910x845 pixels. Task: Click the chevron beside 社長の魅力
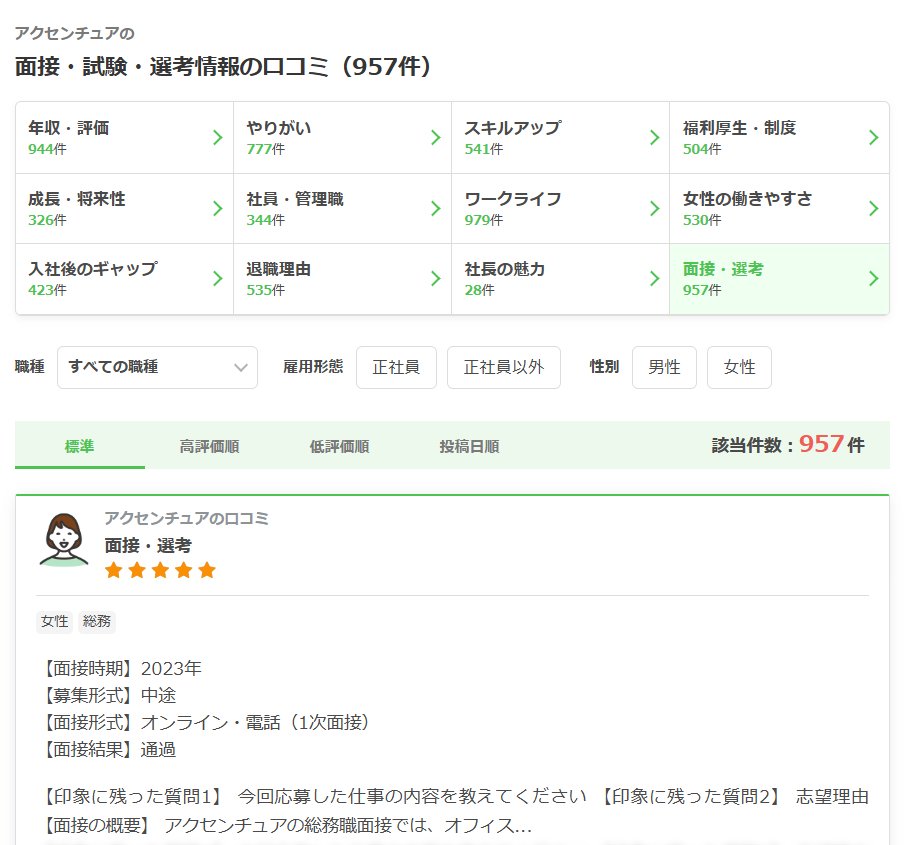(654, 279)
